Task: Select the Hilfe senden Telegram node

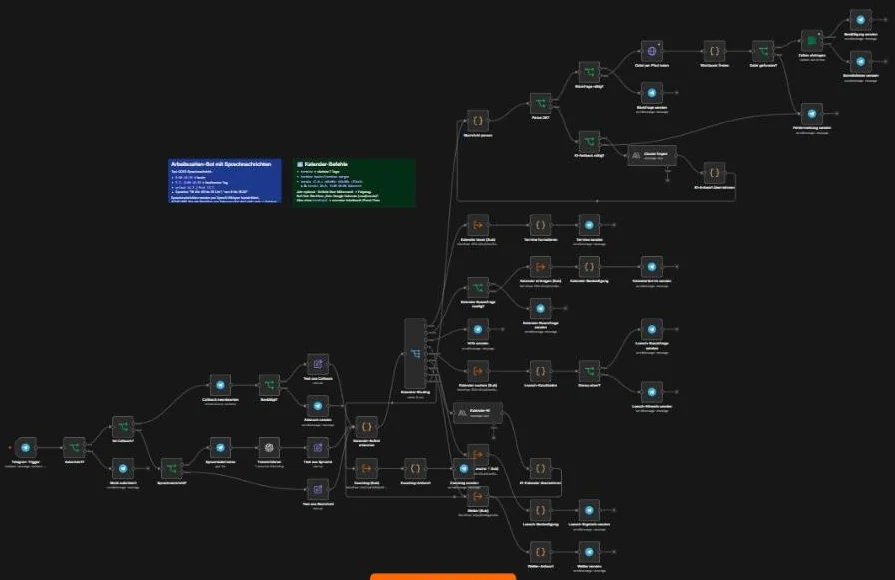Action: click(x=478, y=329)
